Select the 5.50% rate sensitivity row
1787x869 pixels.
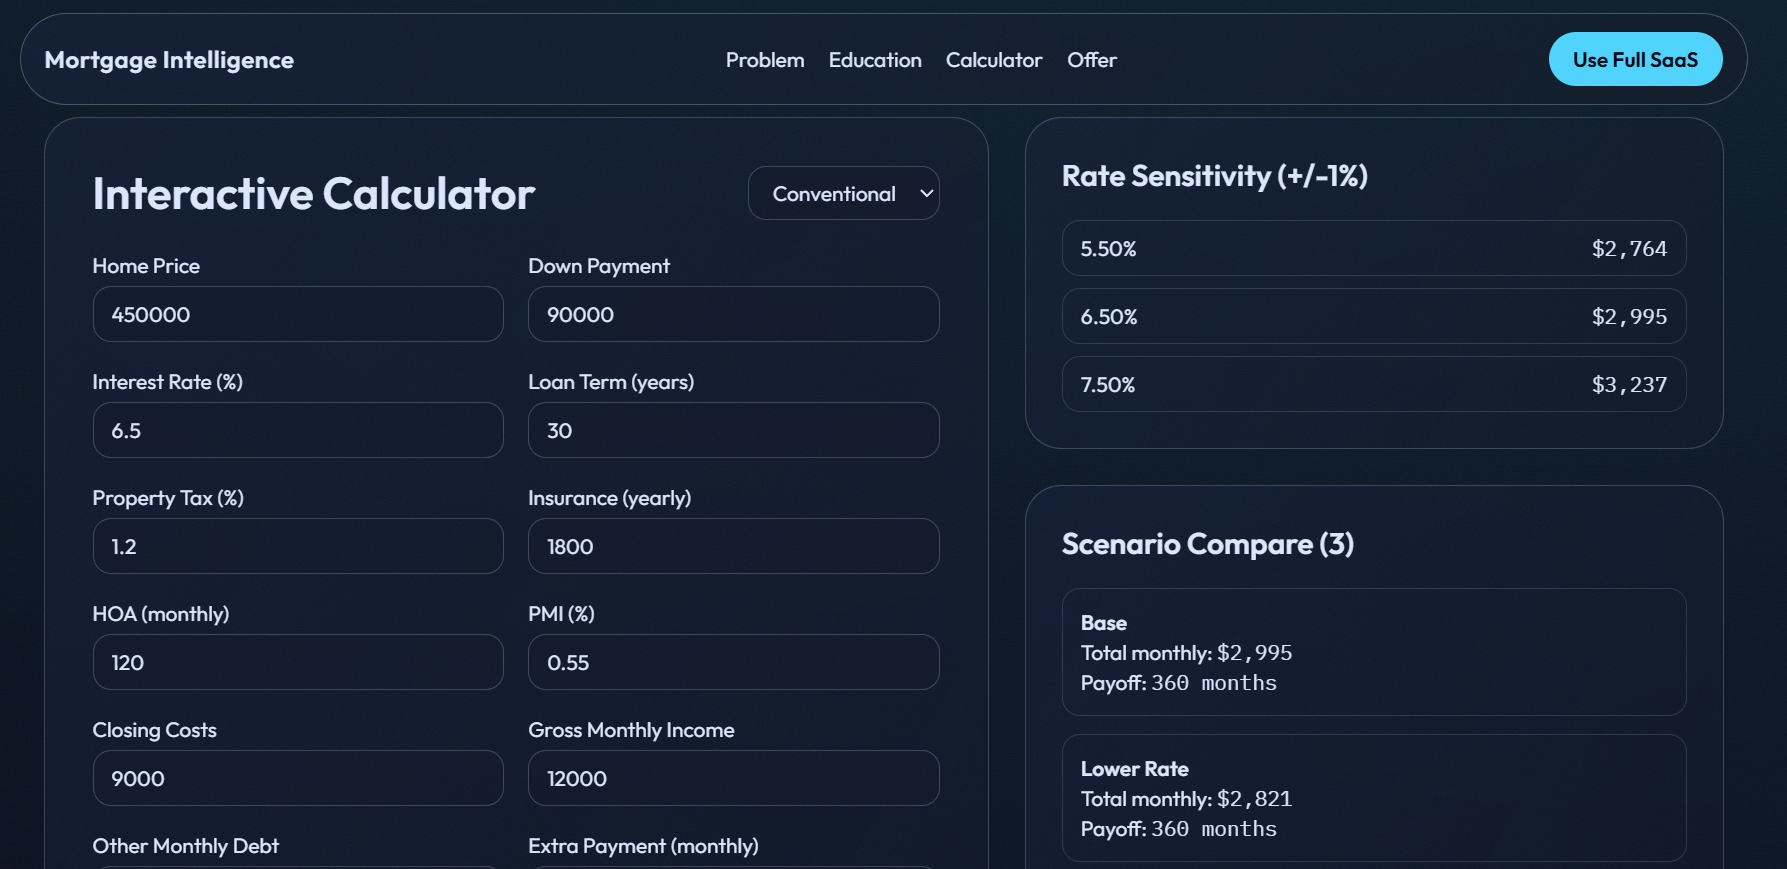pyautogui.click(x=1374, y=248)
